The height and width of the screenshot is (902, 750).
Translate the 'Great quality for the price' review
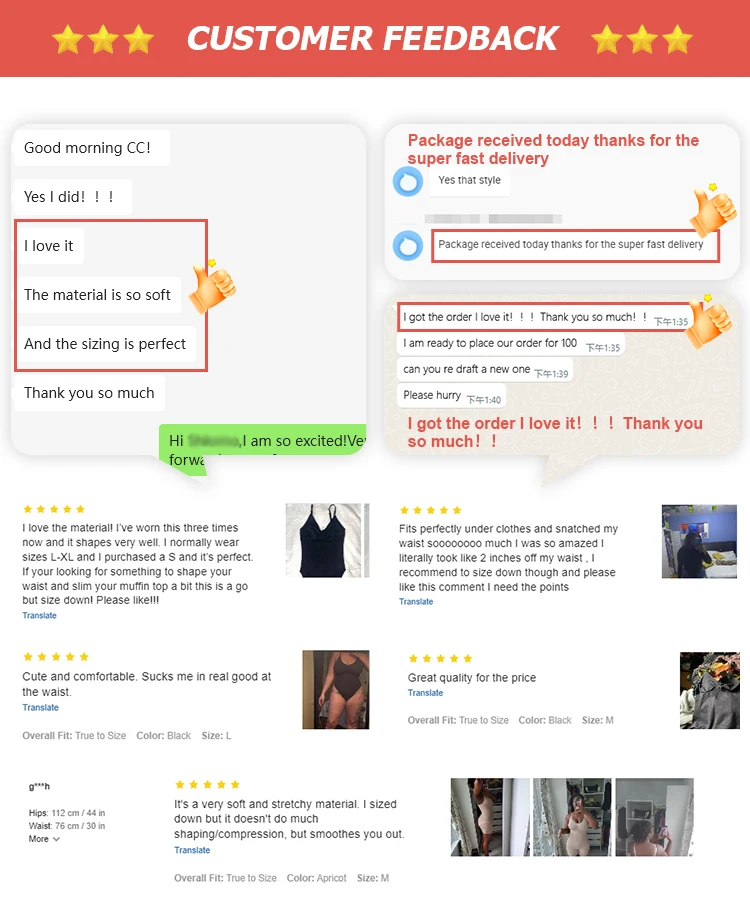425,693
